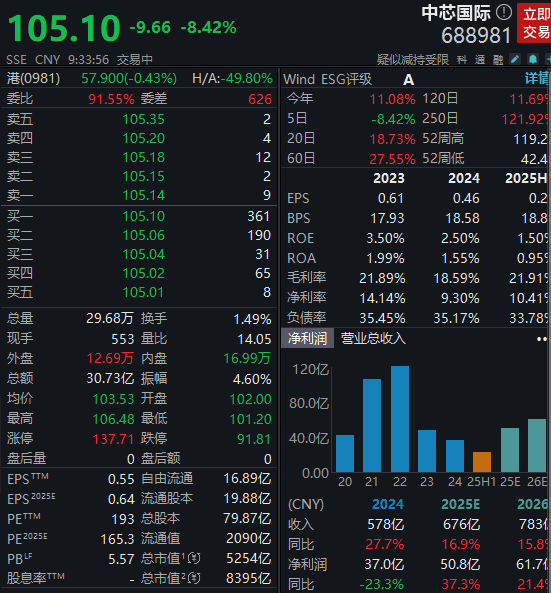The image size is (551, 593).
Task: Open the 详情 ESG details link
Action: tap(537, 79)
